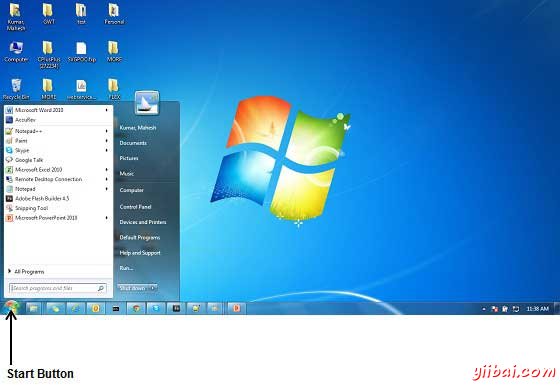Open Skype from the taskbar
This screenshot has width=560, height=385.
(x=156, y=308)
